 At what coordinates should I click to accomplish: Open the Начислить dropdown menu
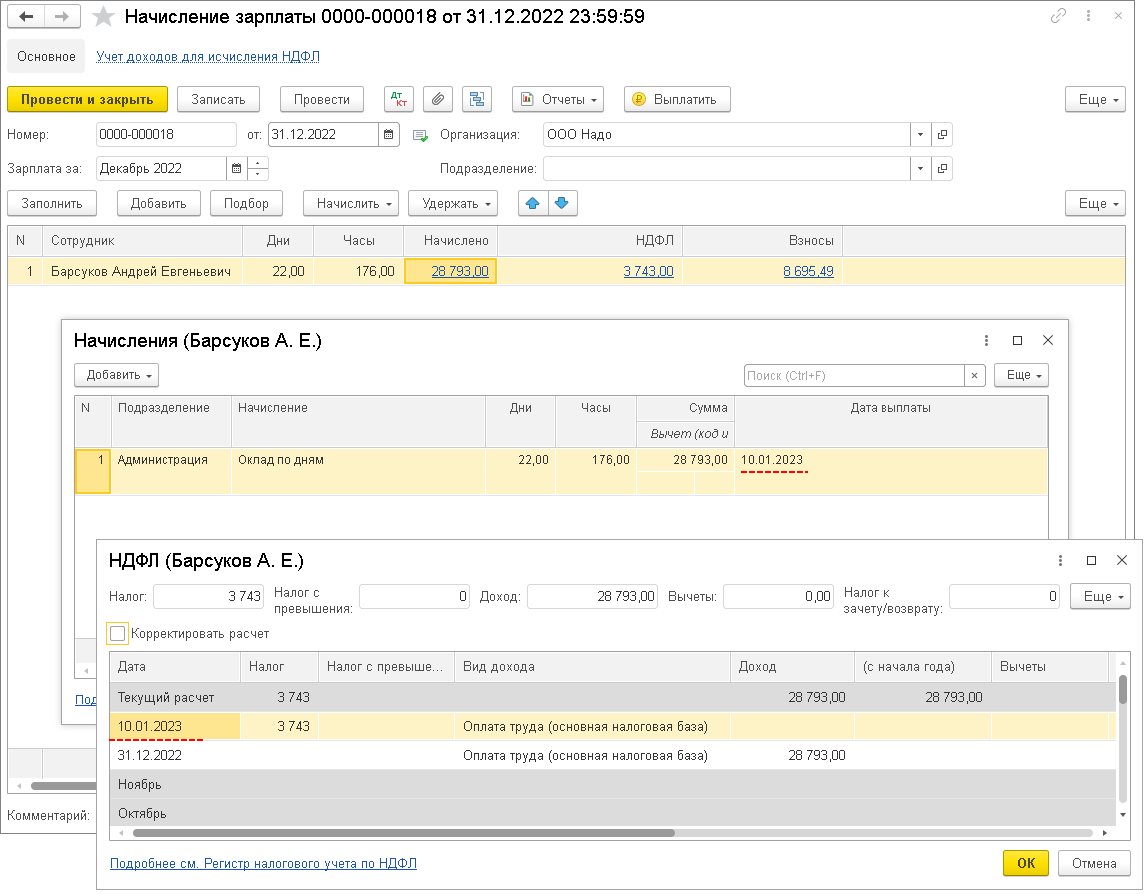tap(351, 204)
